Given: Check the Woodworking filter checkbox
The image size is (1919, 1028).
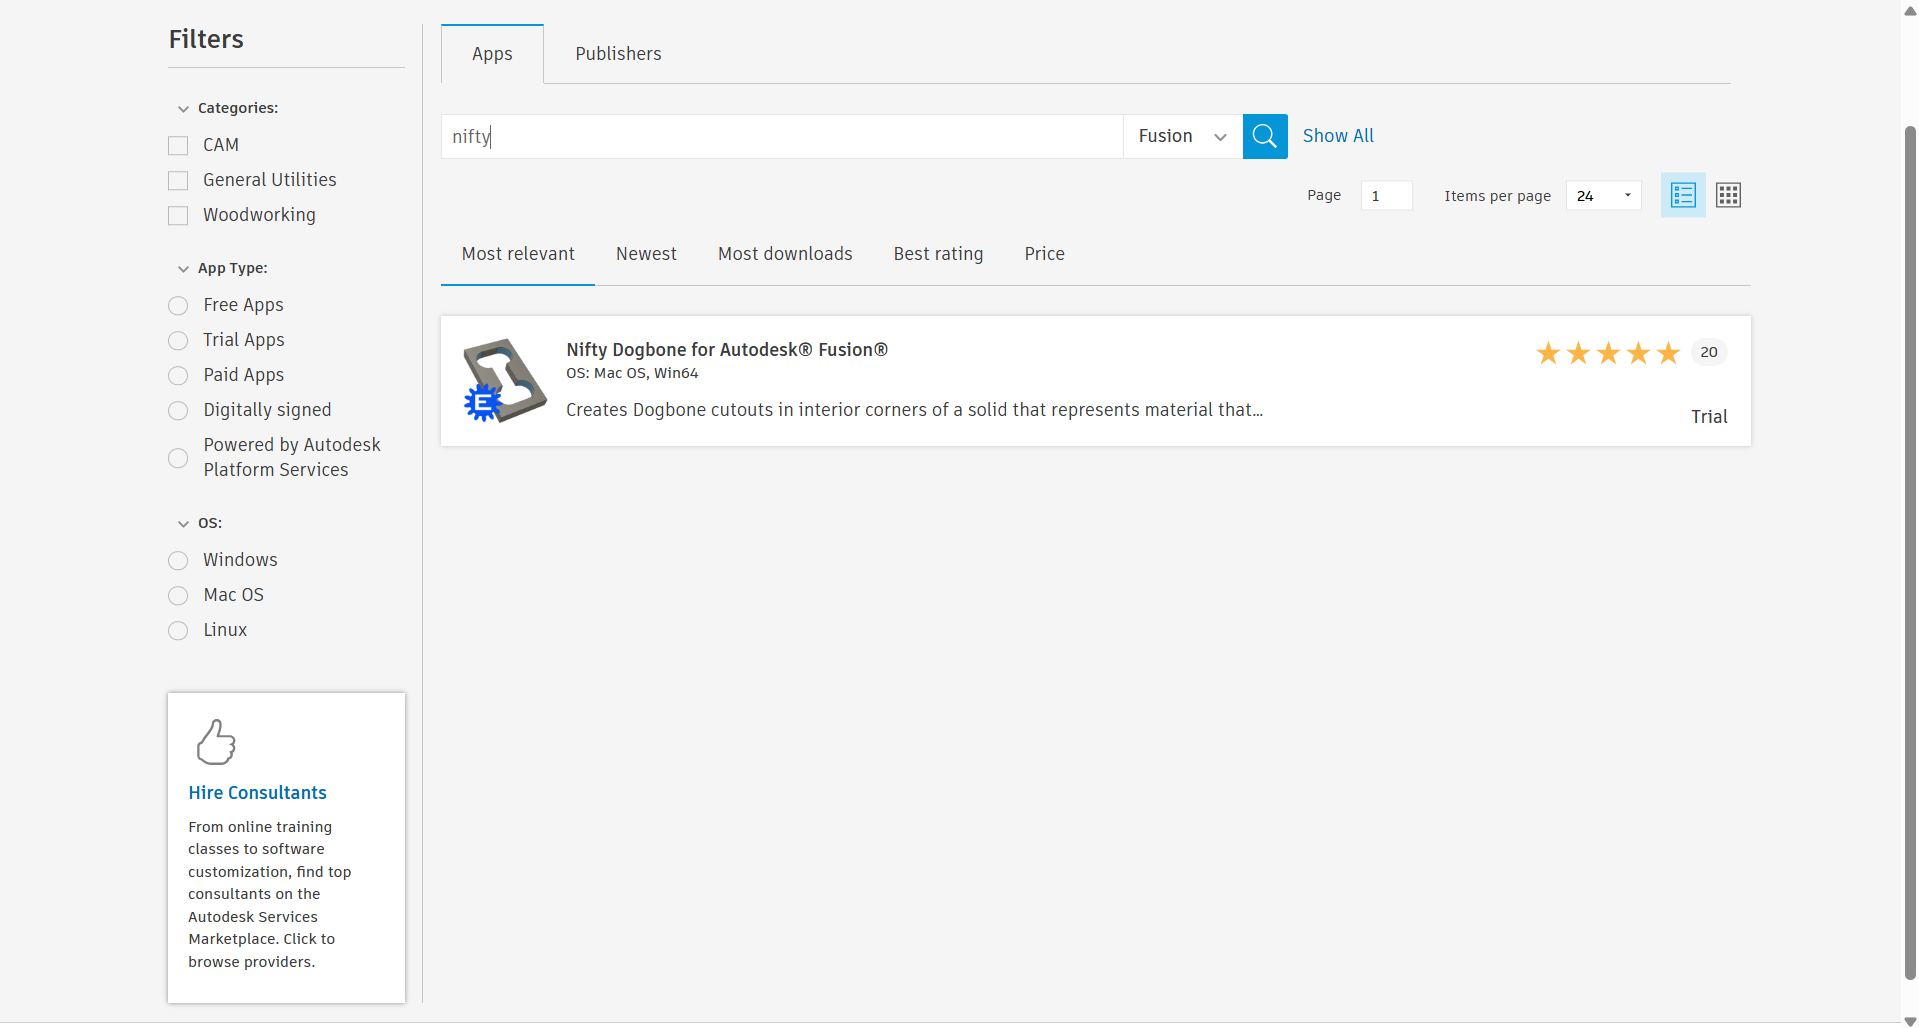Looking at the screenshot, I should tap(178, 215).
